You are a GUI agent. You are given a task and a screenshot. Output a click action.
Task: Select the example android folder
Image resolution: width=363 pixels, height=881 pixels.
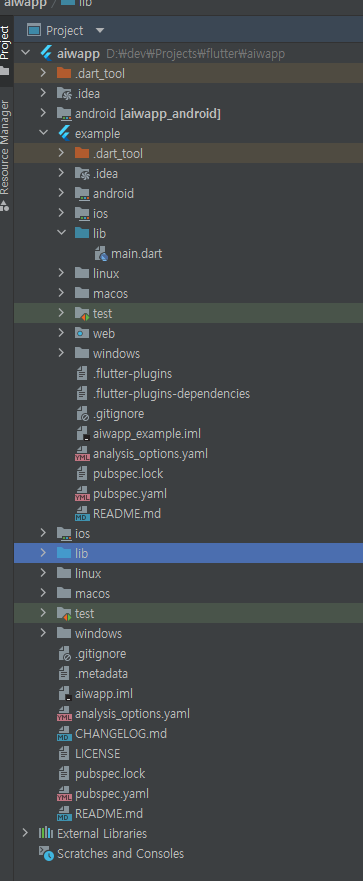[x=114, y=193]
